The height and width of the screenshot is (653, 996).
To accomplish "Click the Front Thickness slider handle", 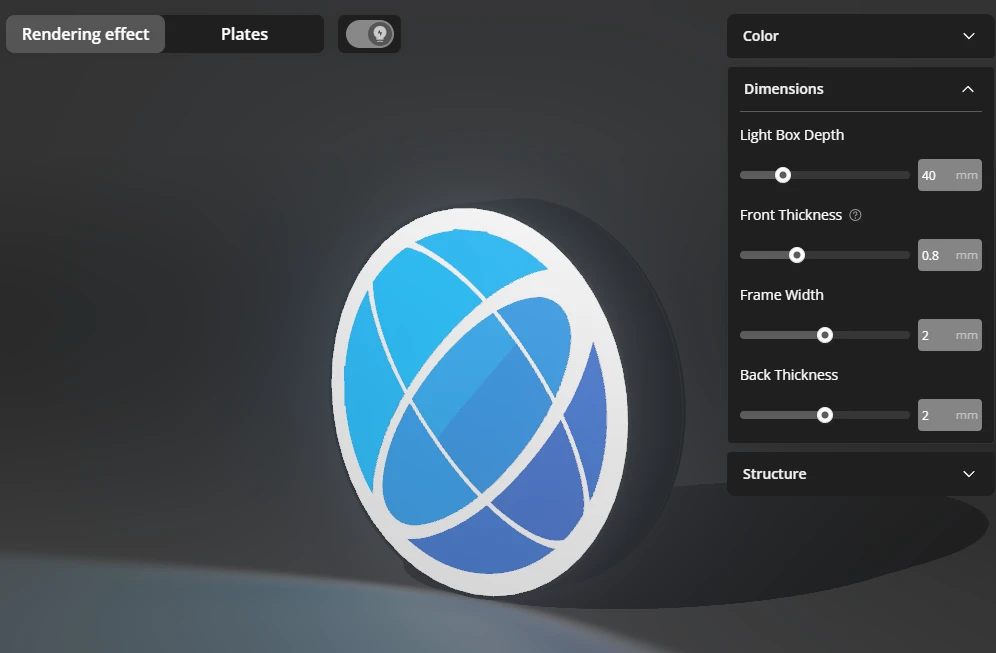I will [x=797, y=255].
